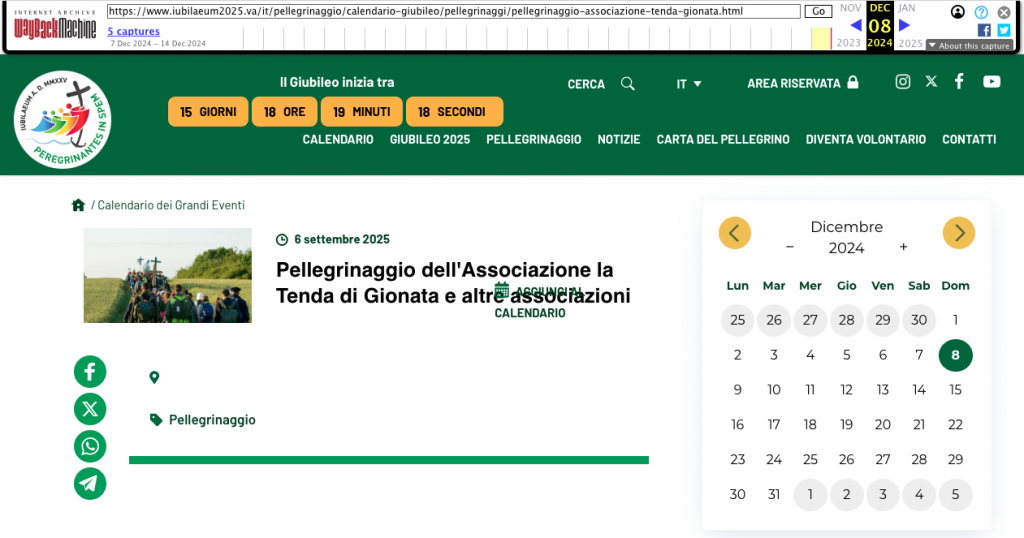Image resolution: width=1024 pixels, height=538 pixels.
Task: Open the YouTube icon in header
Action: click(x=991, y=82)
